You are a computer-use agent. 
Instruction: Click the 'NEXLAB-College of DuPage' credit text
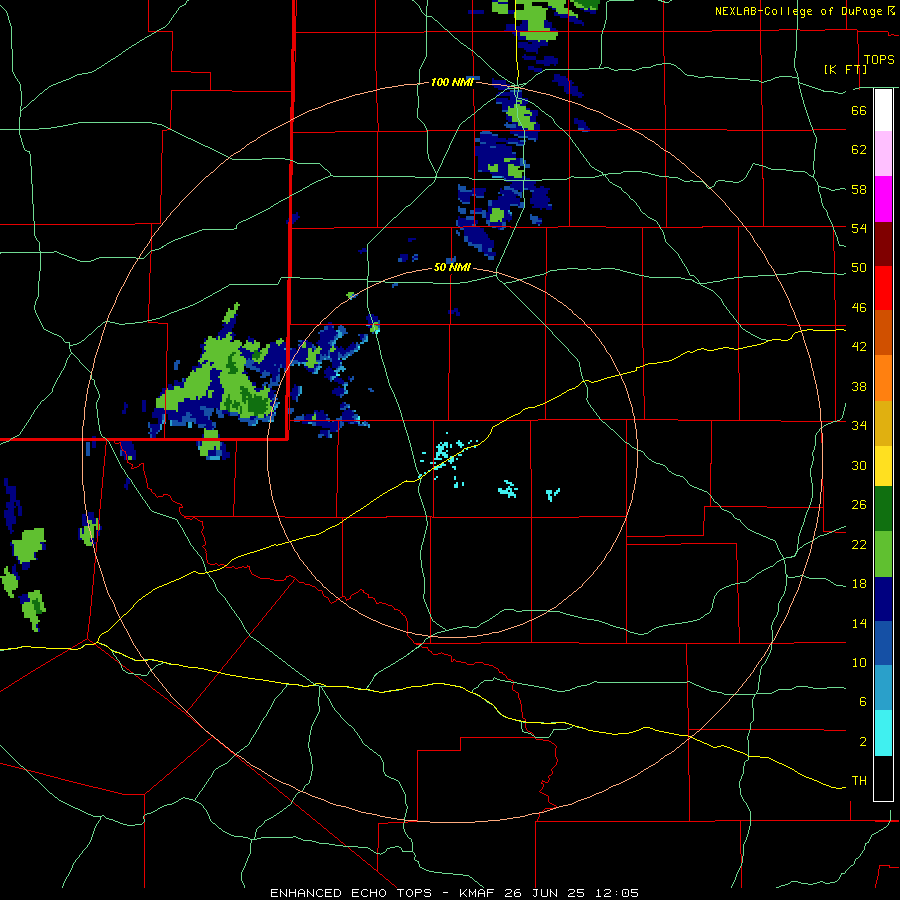tap(798, 11)
